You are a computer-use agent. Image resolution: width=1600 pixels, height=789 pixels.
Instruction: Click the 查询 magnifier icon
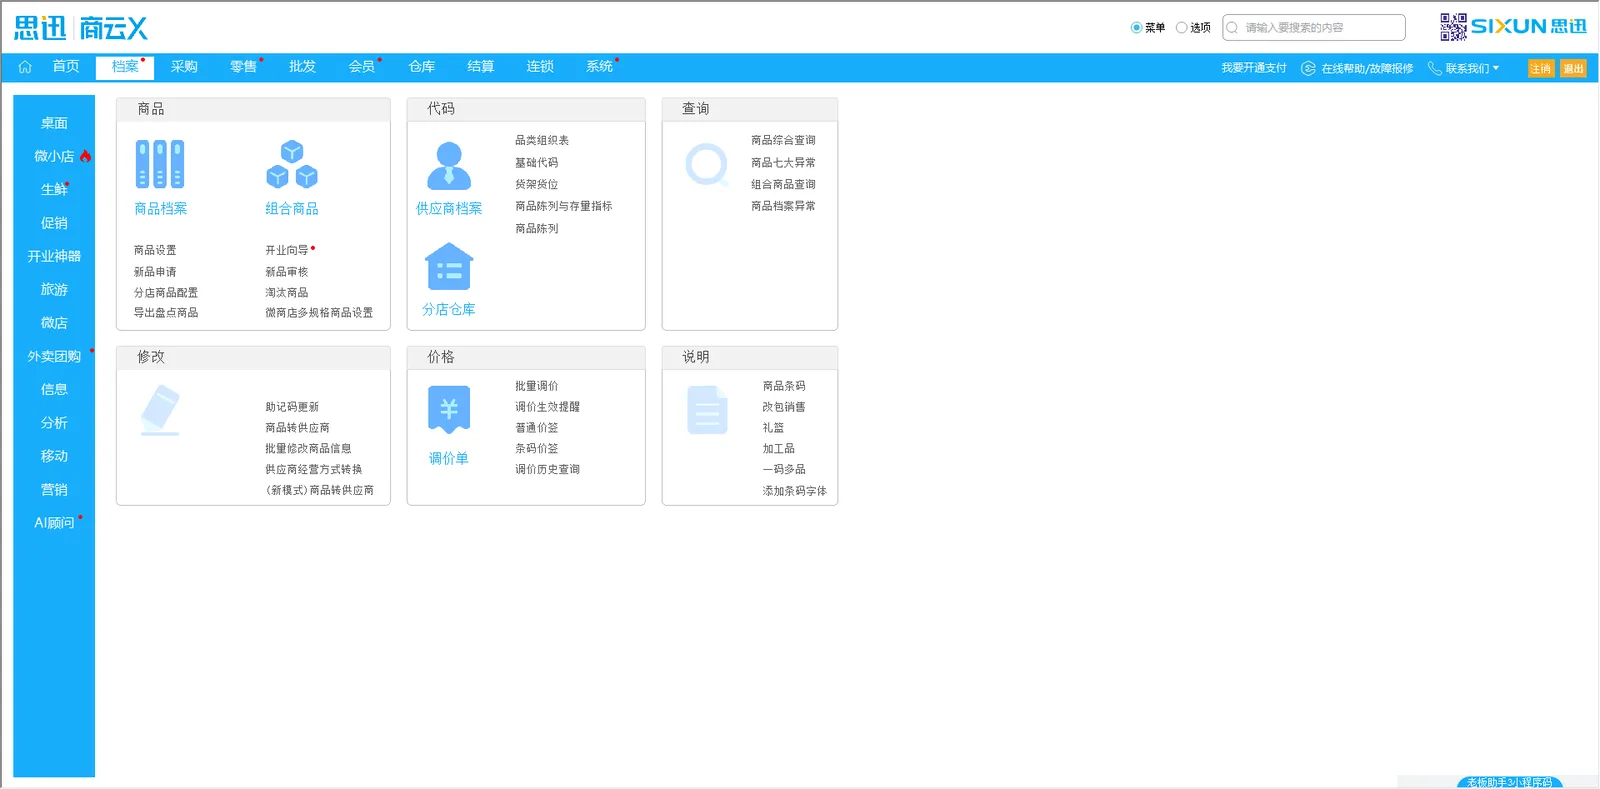[707, 165]
